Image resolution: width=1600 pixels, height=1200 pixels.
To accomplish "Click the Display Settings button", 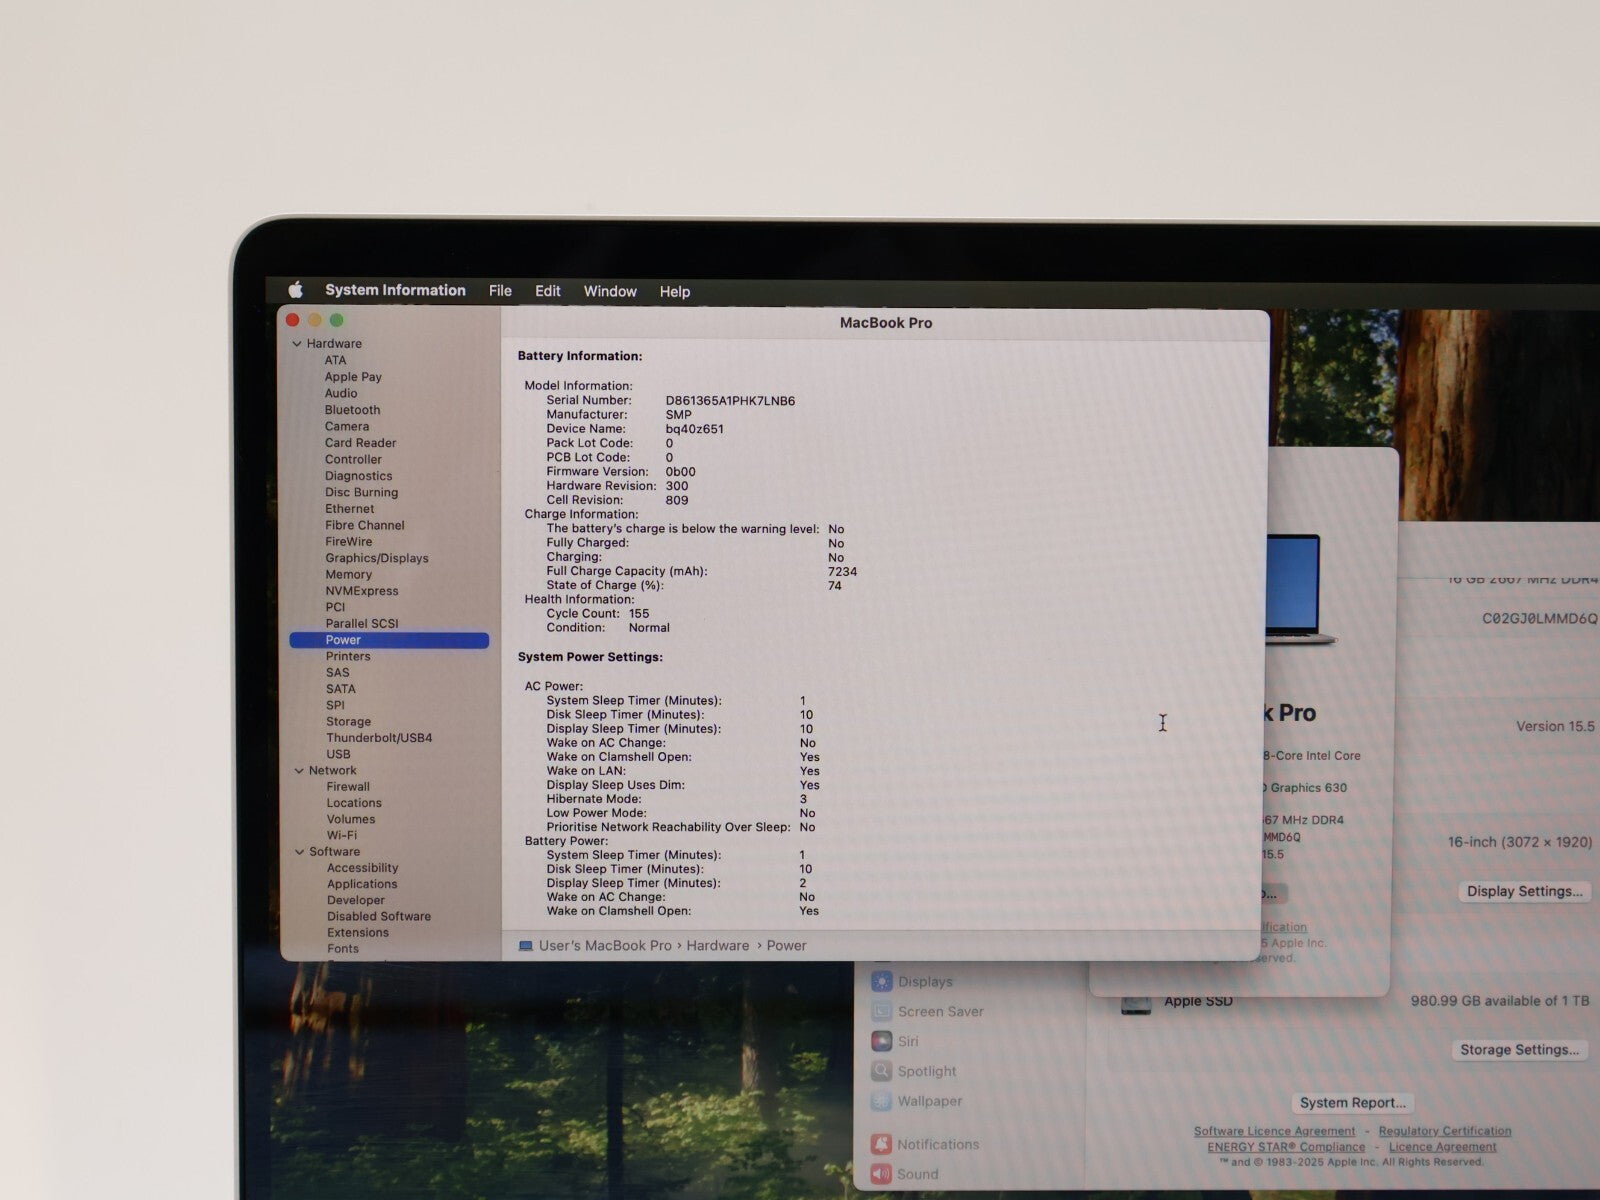I will [x=1524, y=891].
